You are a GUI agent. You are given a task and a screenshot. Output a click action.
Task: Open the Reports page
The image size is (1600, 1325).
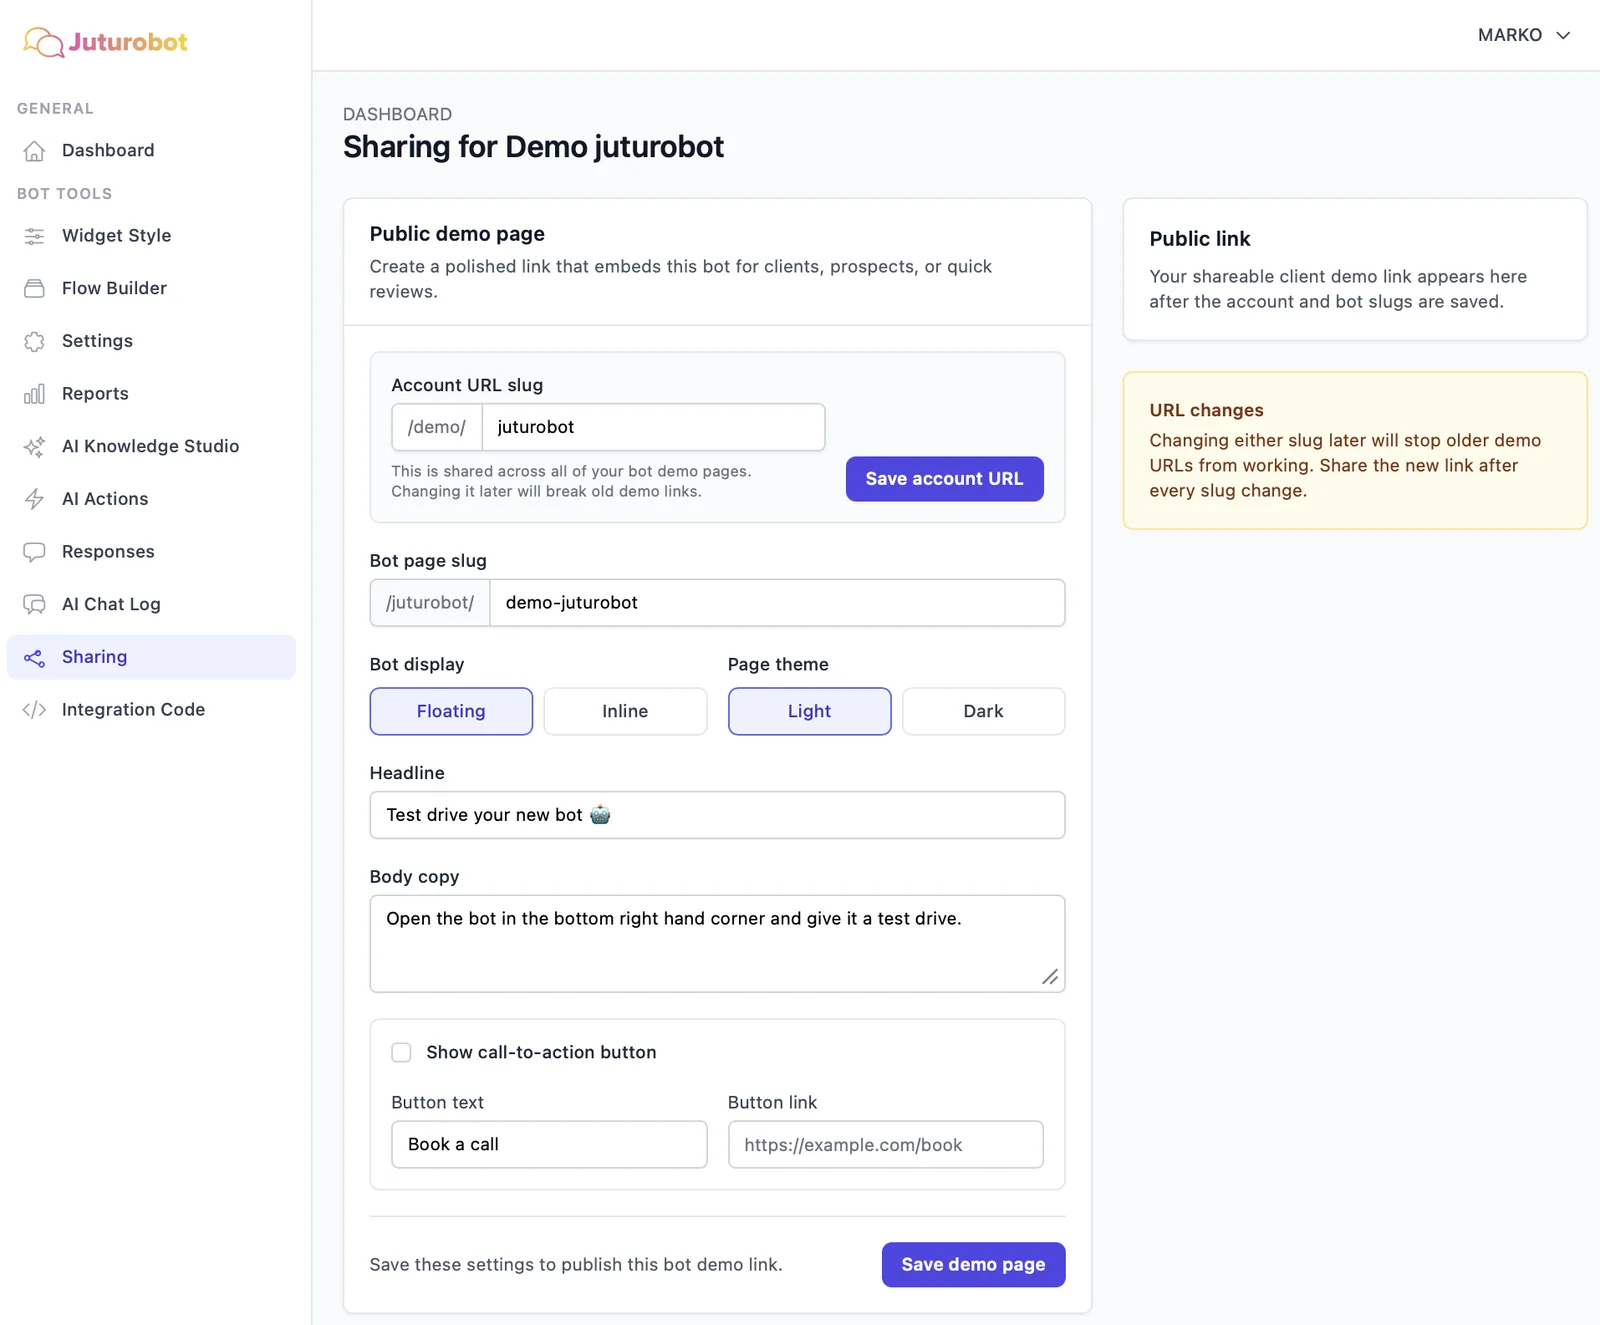tap(151, 394)
